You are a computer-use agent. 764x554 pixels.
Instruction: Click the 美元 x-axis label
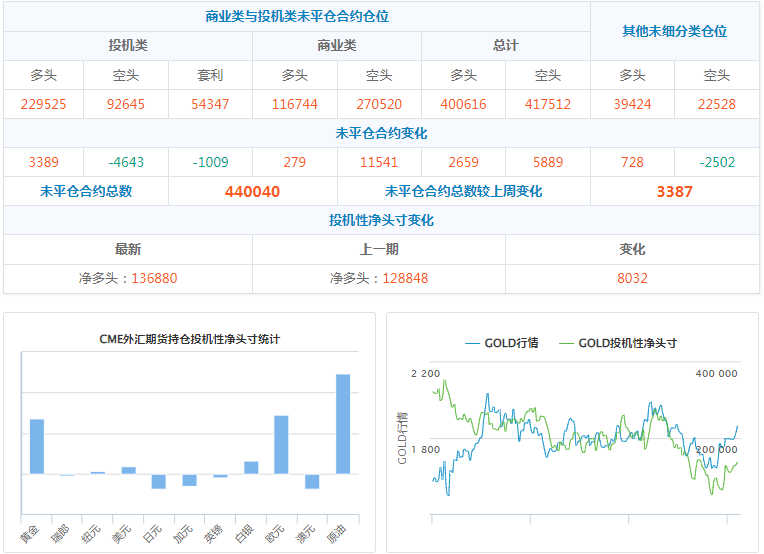[125, 532]
